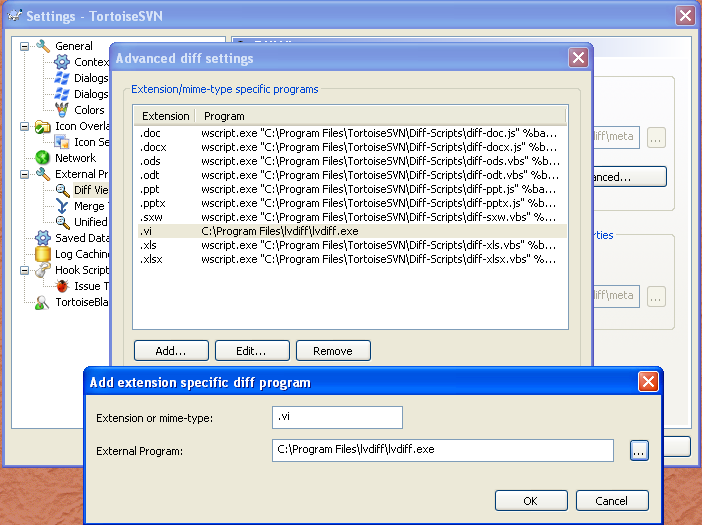
Task: Sort list by Extension column header
Action: click(164, 116)
